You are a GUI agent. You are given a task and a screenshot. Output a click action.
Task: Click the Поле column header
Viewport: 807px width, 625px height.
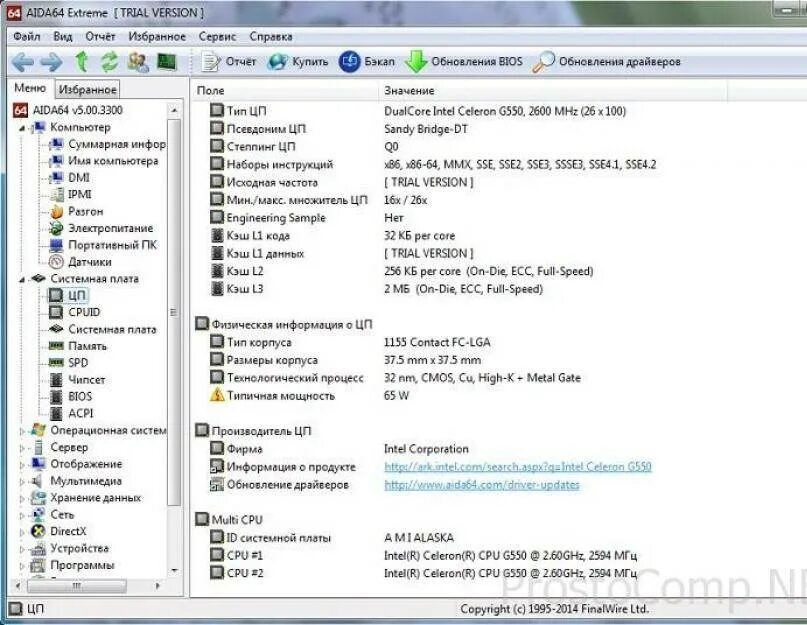pyautogui.click(x=284, y=91)
